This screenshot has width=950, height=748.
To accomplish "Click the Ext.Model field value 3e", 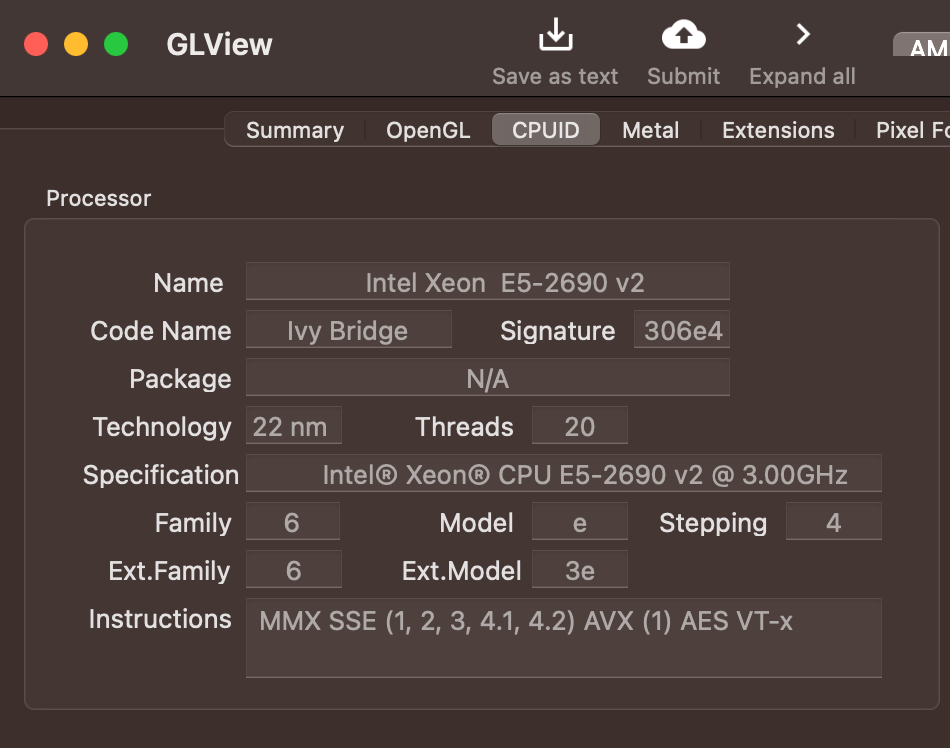I will coord(580,569).
